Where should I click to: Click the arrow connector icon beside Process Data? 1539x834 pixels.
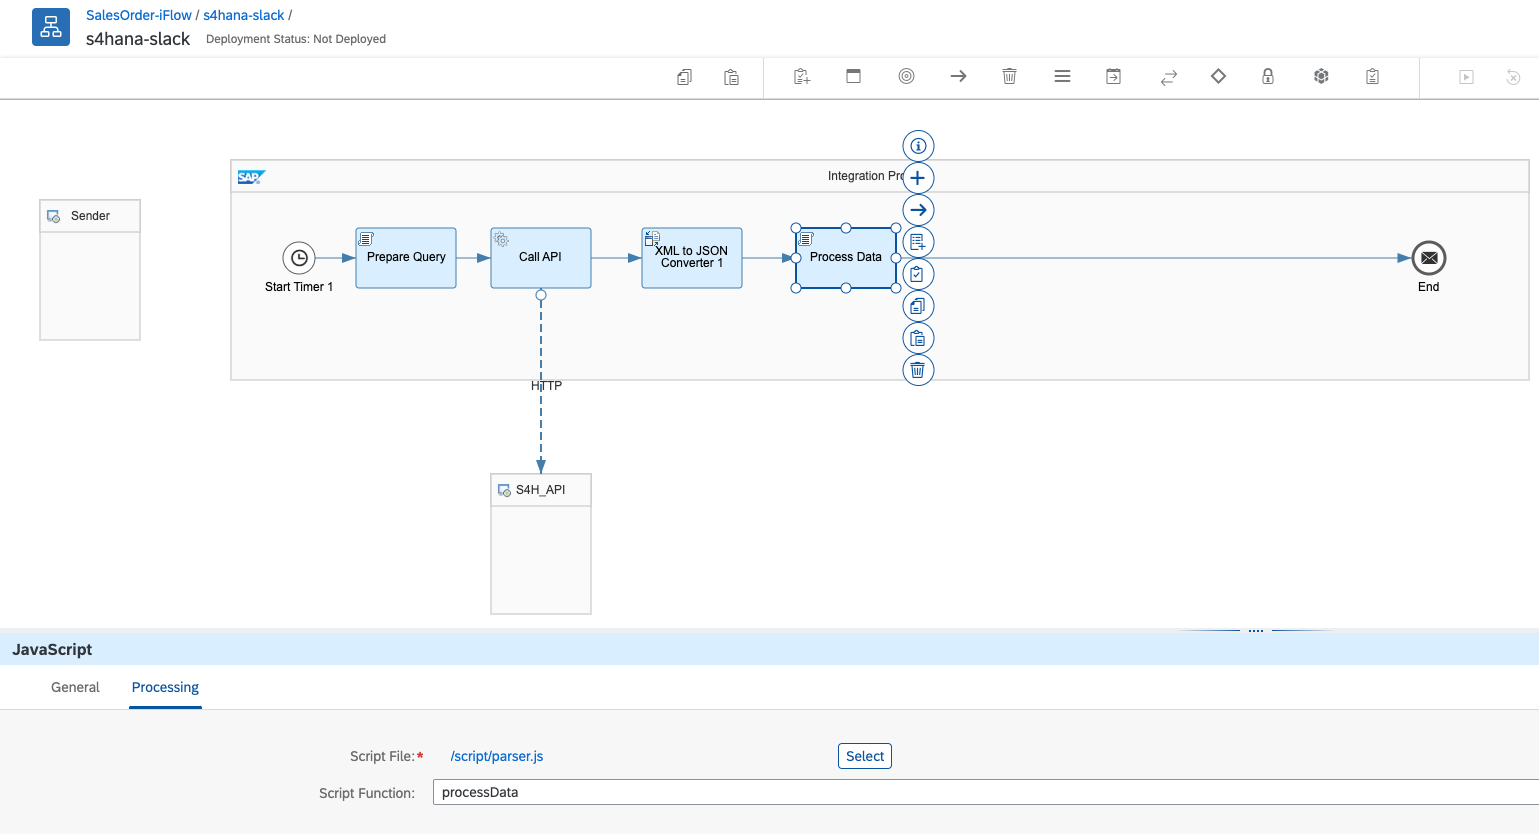(x=918, y=210)
